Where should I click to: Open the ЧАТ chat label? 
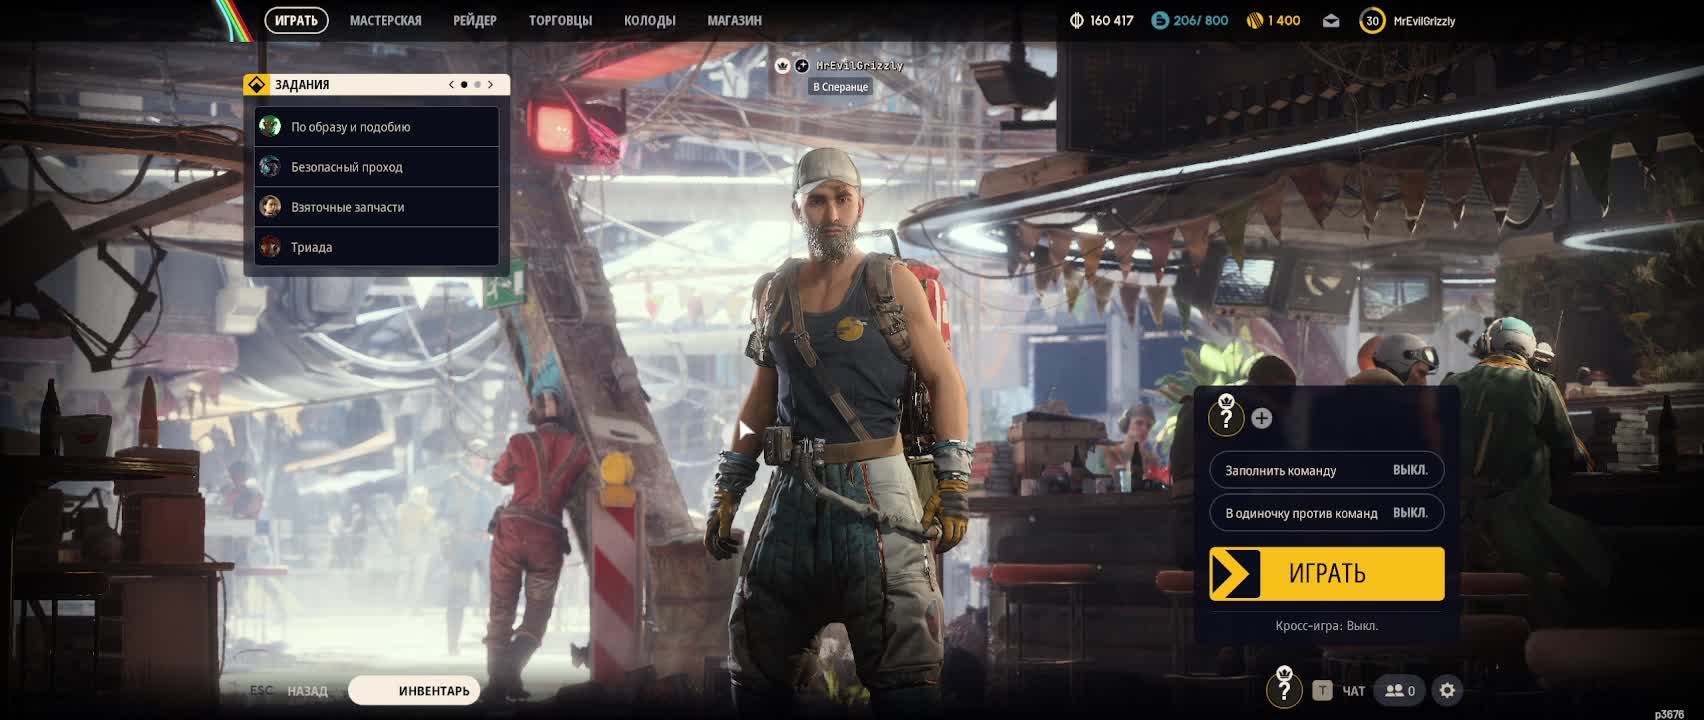[1354, 691]
